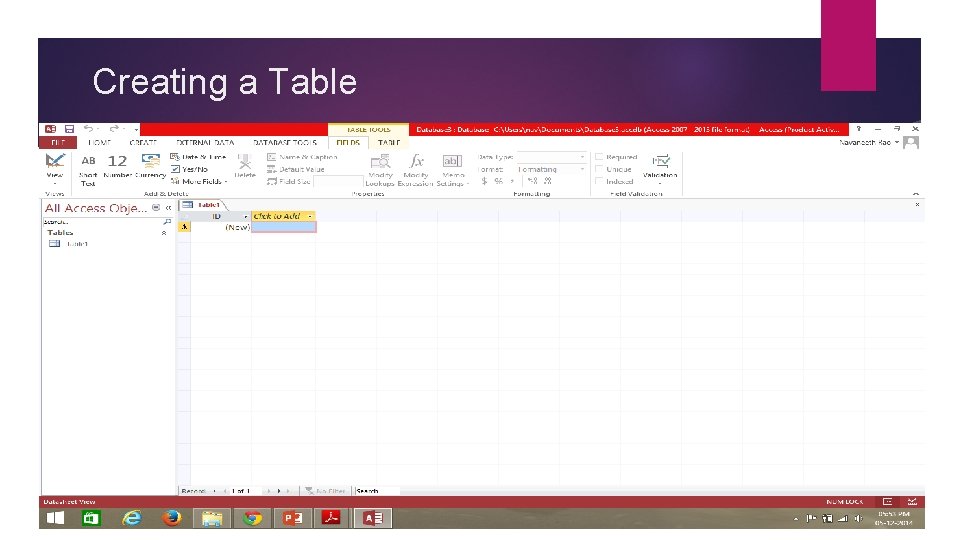Screen dimensions: 960x540
Task: Click the record Search box at bottom
Action: (377, 490)
